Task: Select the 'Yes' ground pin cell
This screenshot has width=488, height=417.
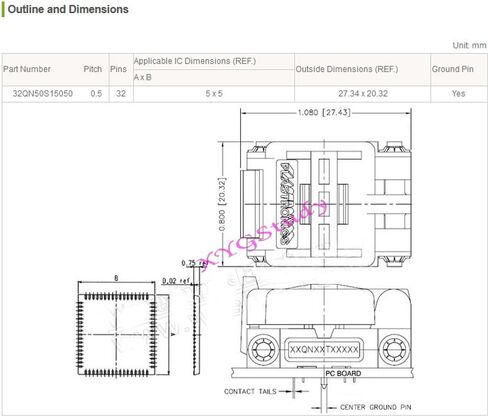Action: (458, 94)
